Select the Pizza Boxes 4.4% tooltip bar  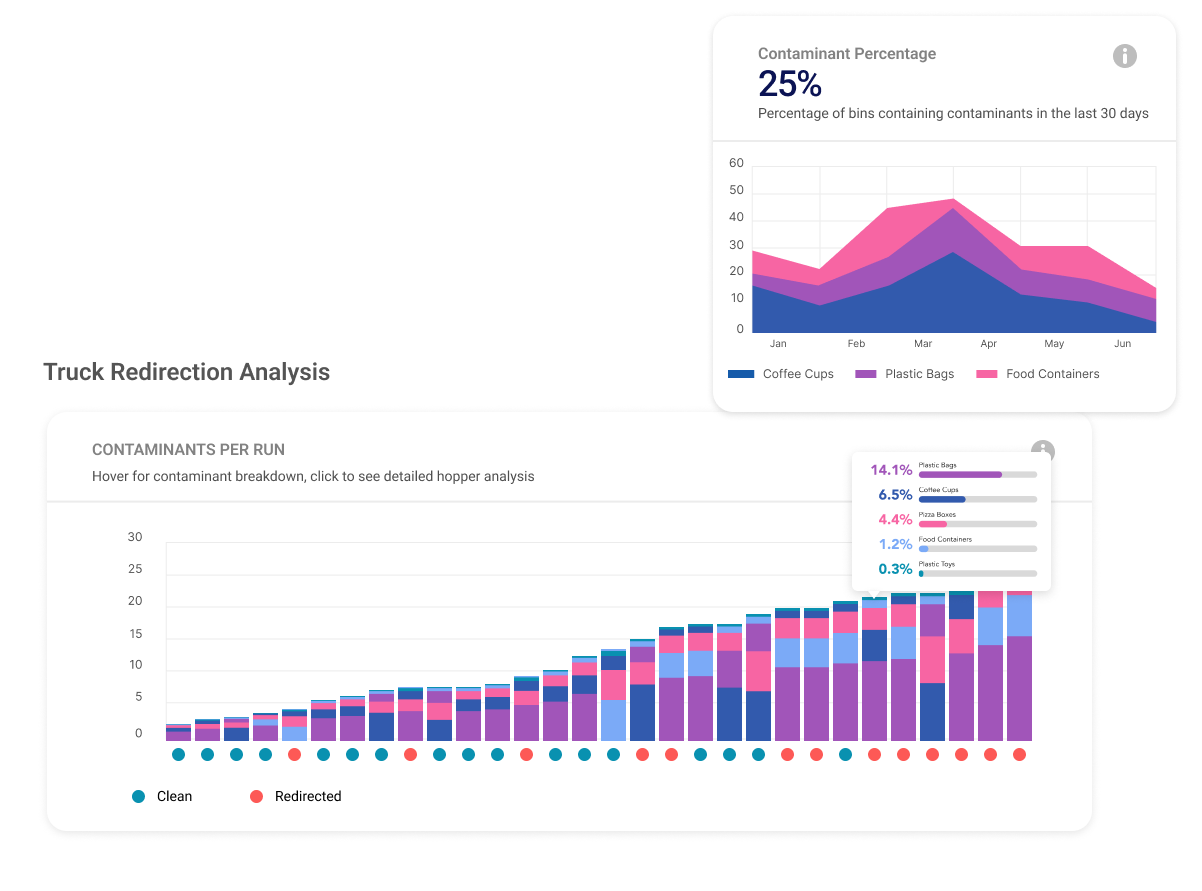point(977,524)
